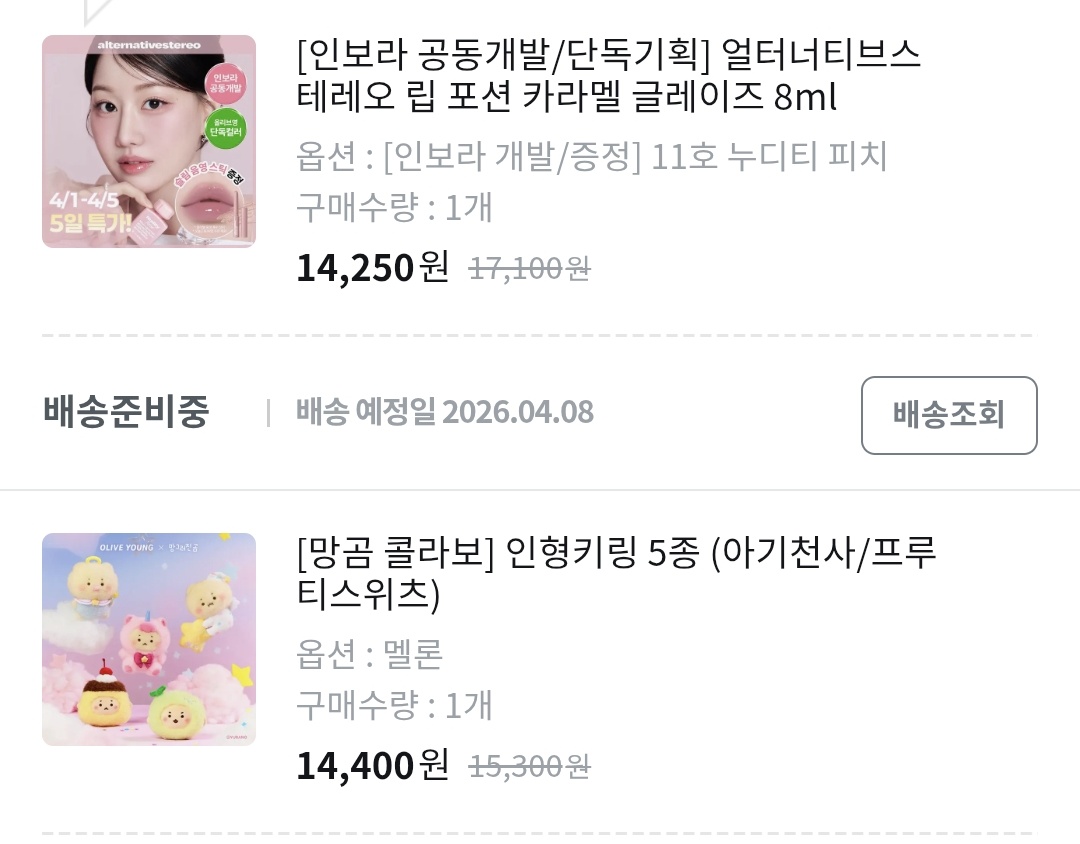Click the green 단독컬러 badge on thumbnail
This screenshot has width=1080, height=844.
pos(225,127)
